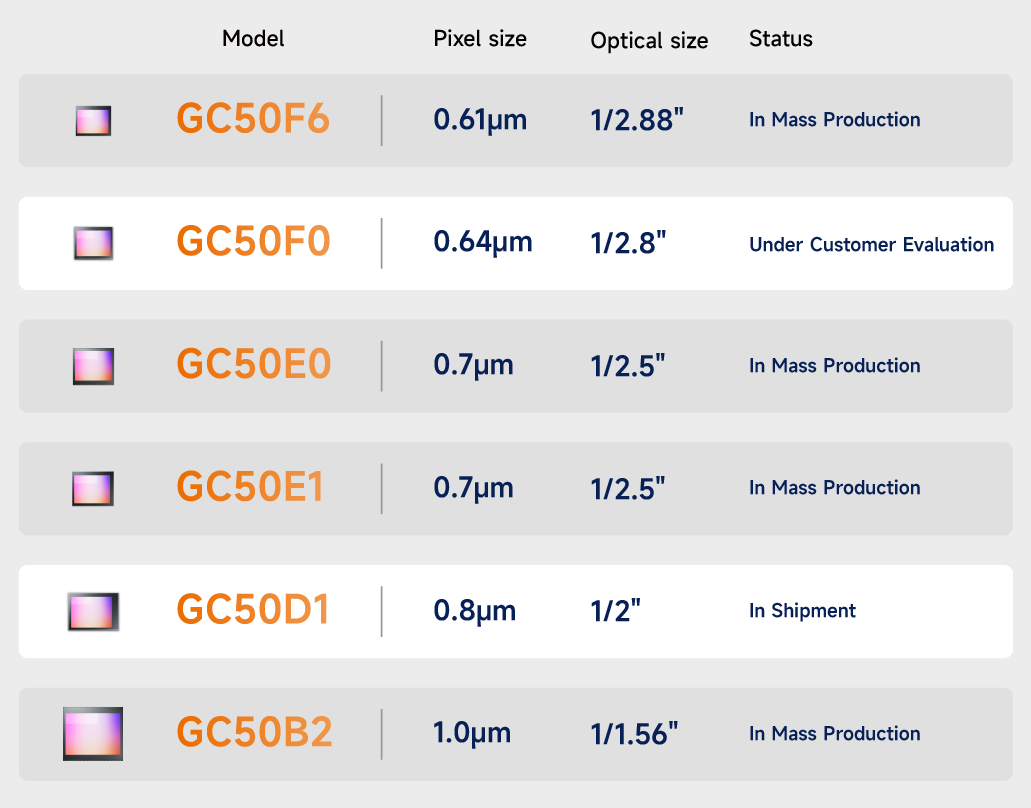Click the 1/1.56" optical size value
1031x808 pixels.
(635, 734)
